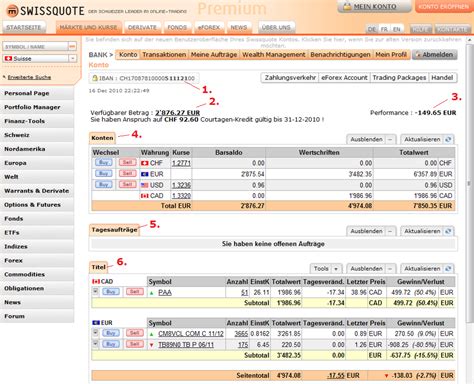The image size is (474, 384).
Task: Click the Handel button
Action: point(442,78)
